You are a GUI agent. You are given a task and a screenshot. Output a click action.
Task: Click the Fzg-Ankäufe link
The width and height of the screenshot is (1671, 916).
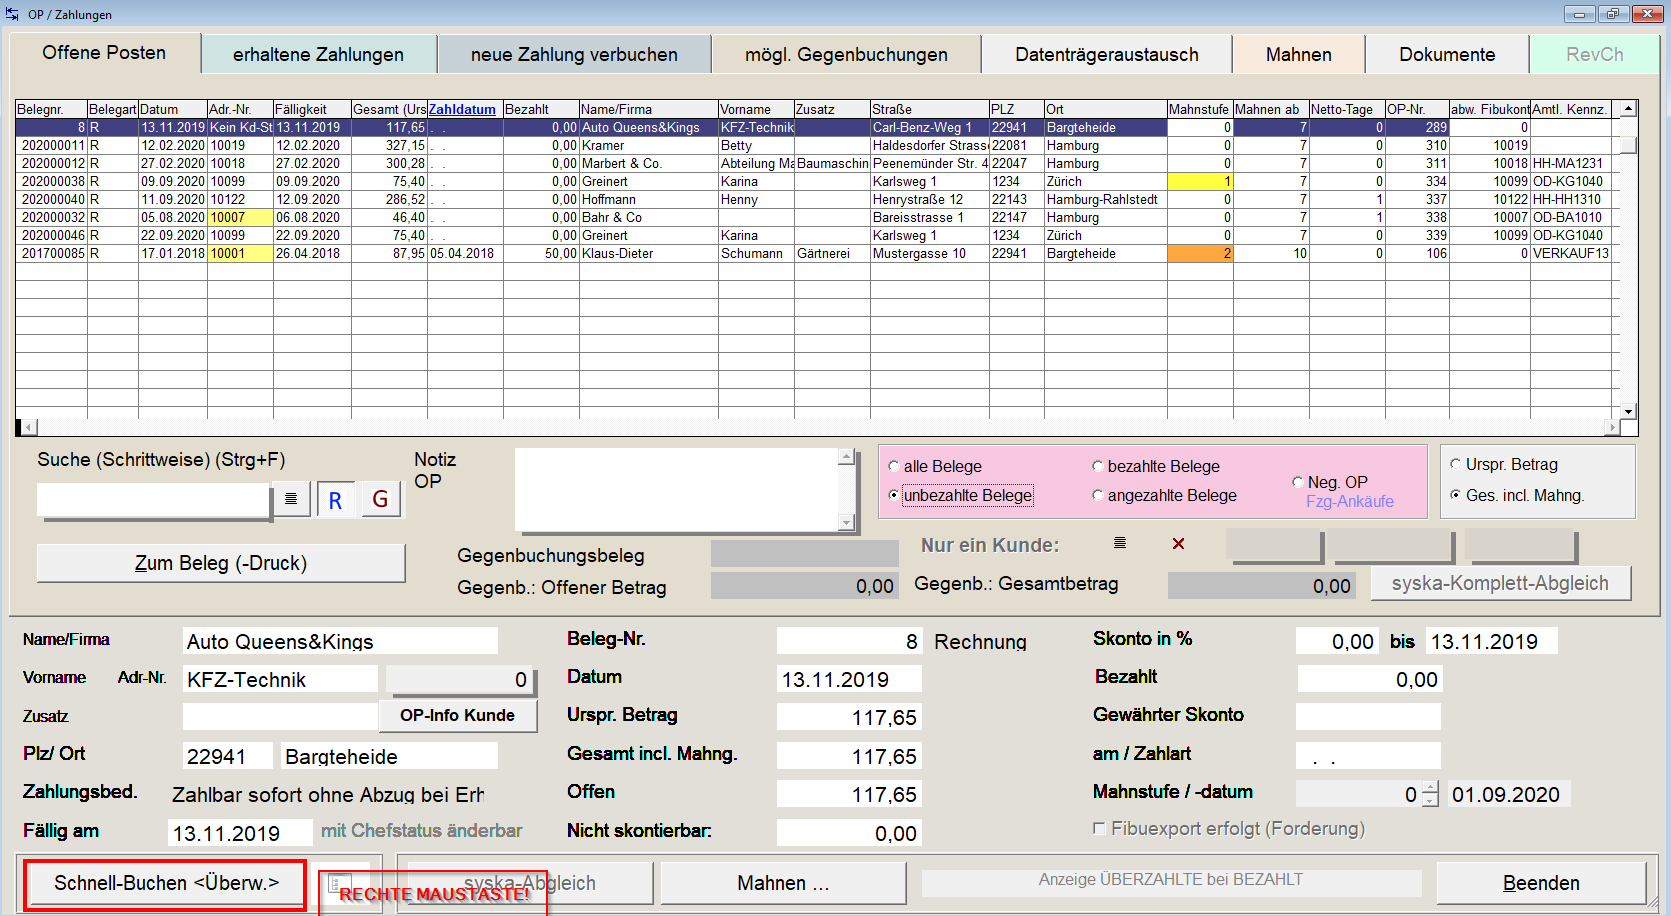point(1349,502)
